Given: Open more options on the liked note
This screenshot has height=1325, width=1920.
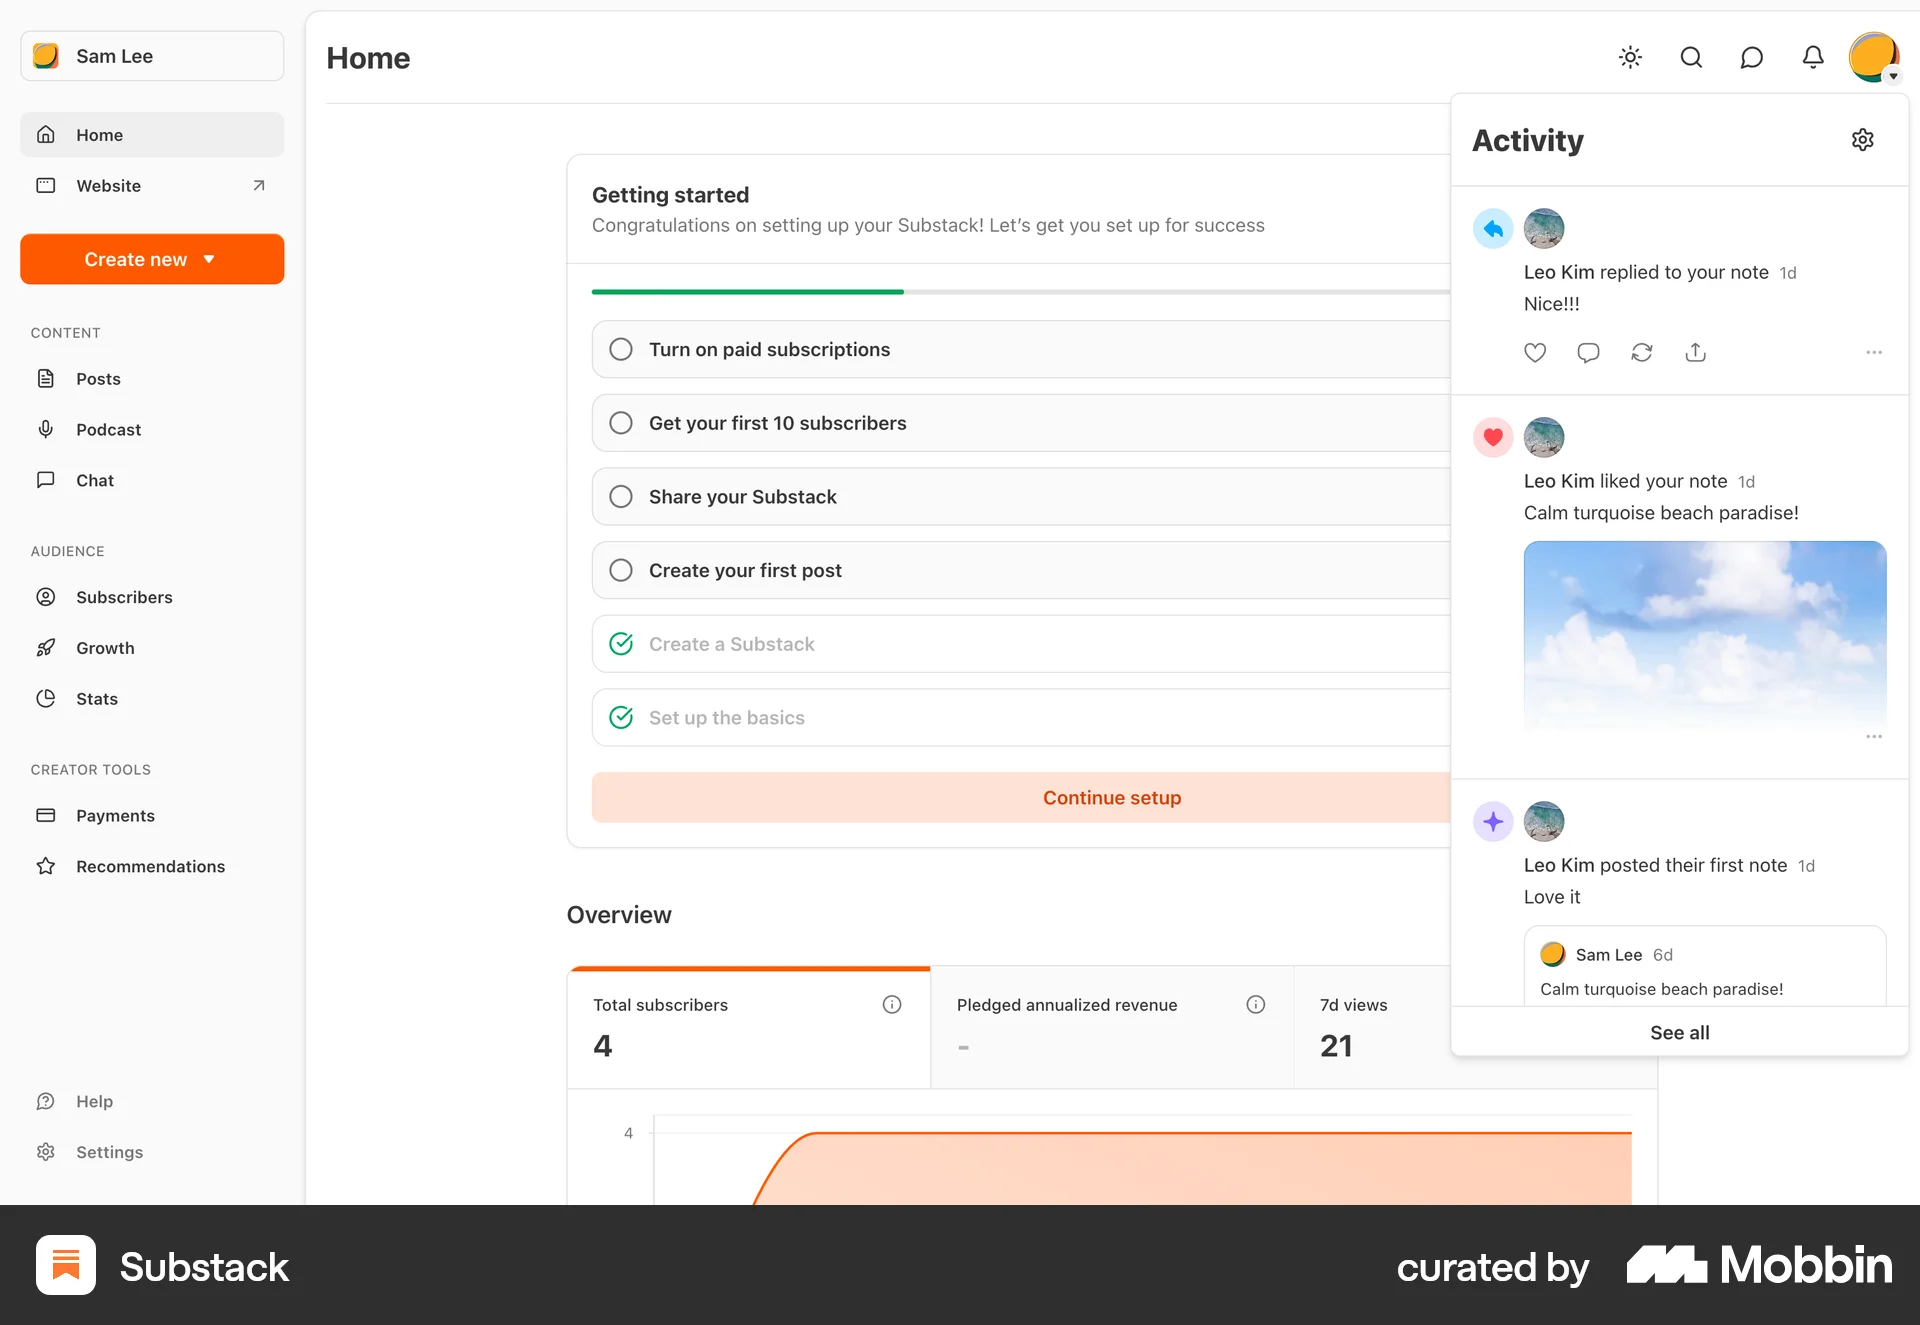Looking at the screenshot, I should (1874, 736).
